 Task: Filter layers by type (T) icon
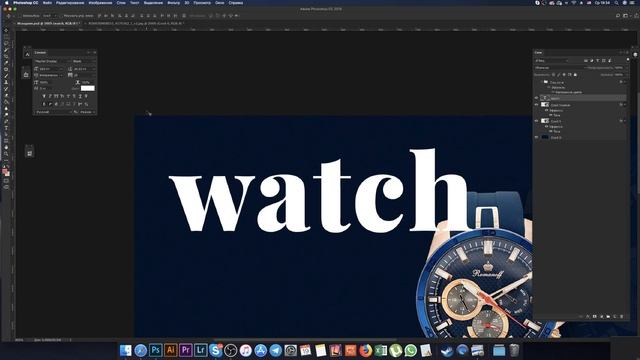(598, 61)
